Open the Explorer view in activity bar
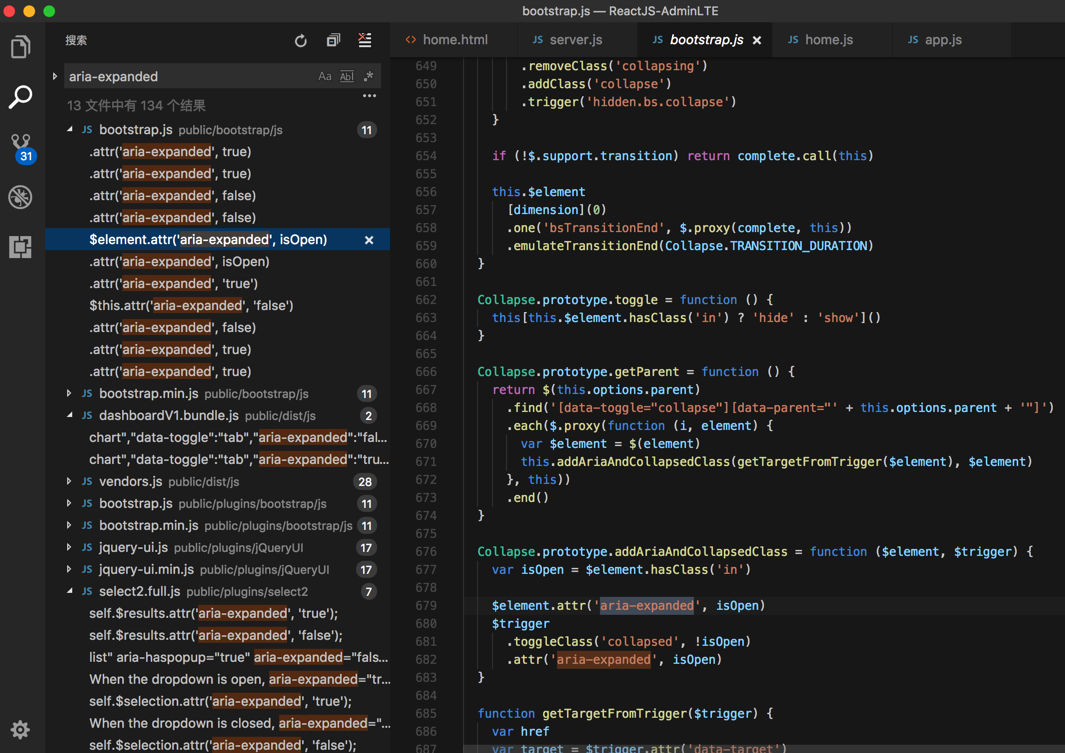Viewport: 1065px width, 753px height. [20, 47]
